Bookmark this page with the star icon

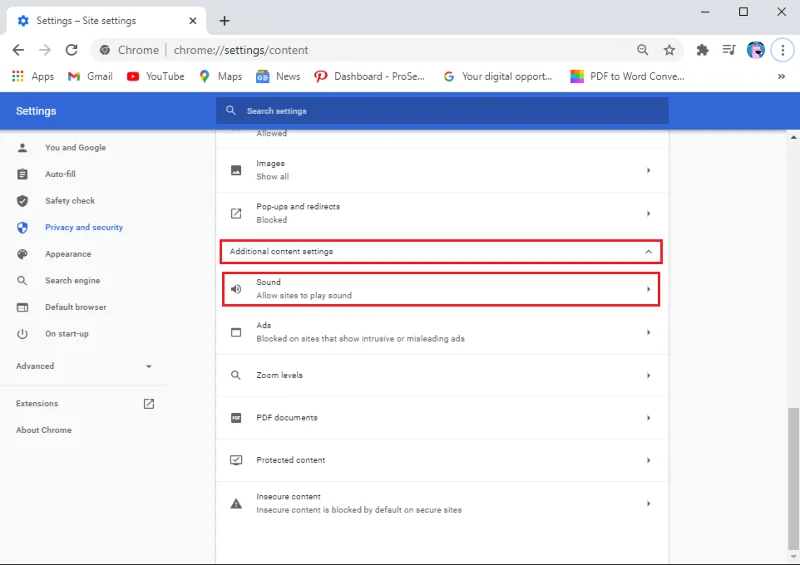click(x=669, y=50)
